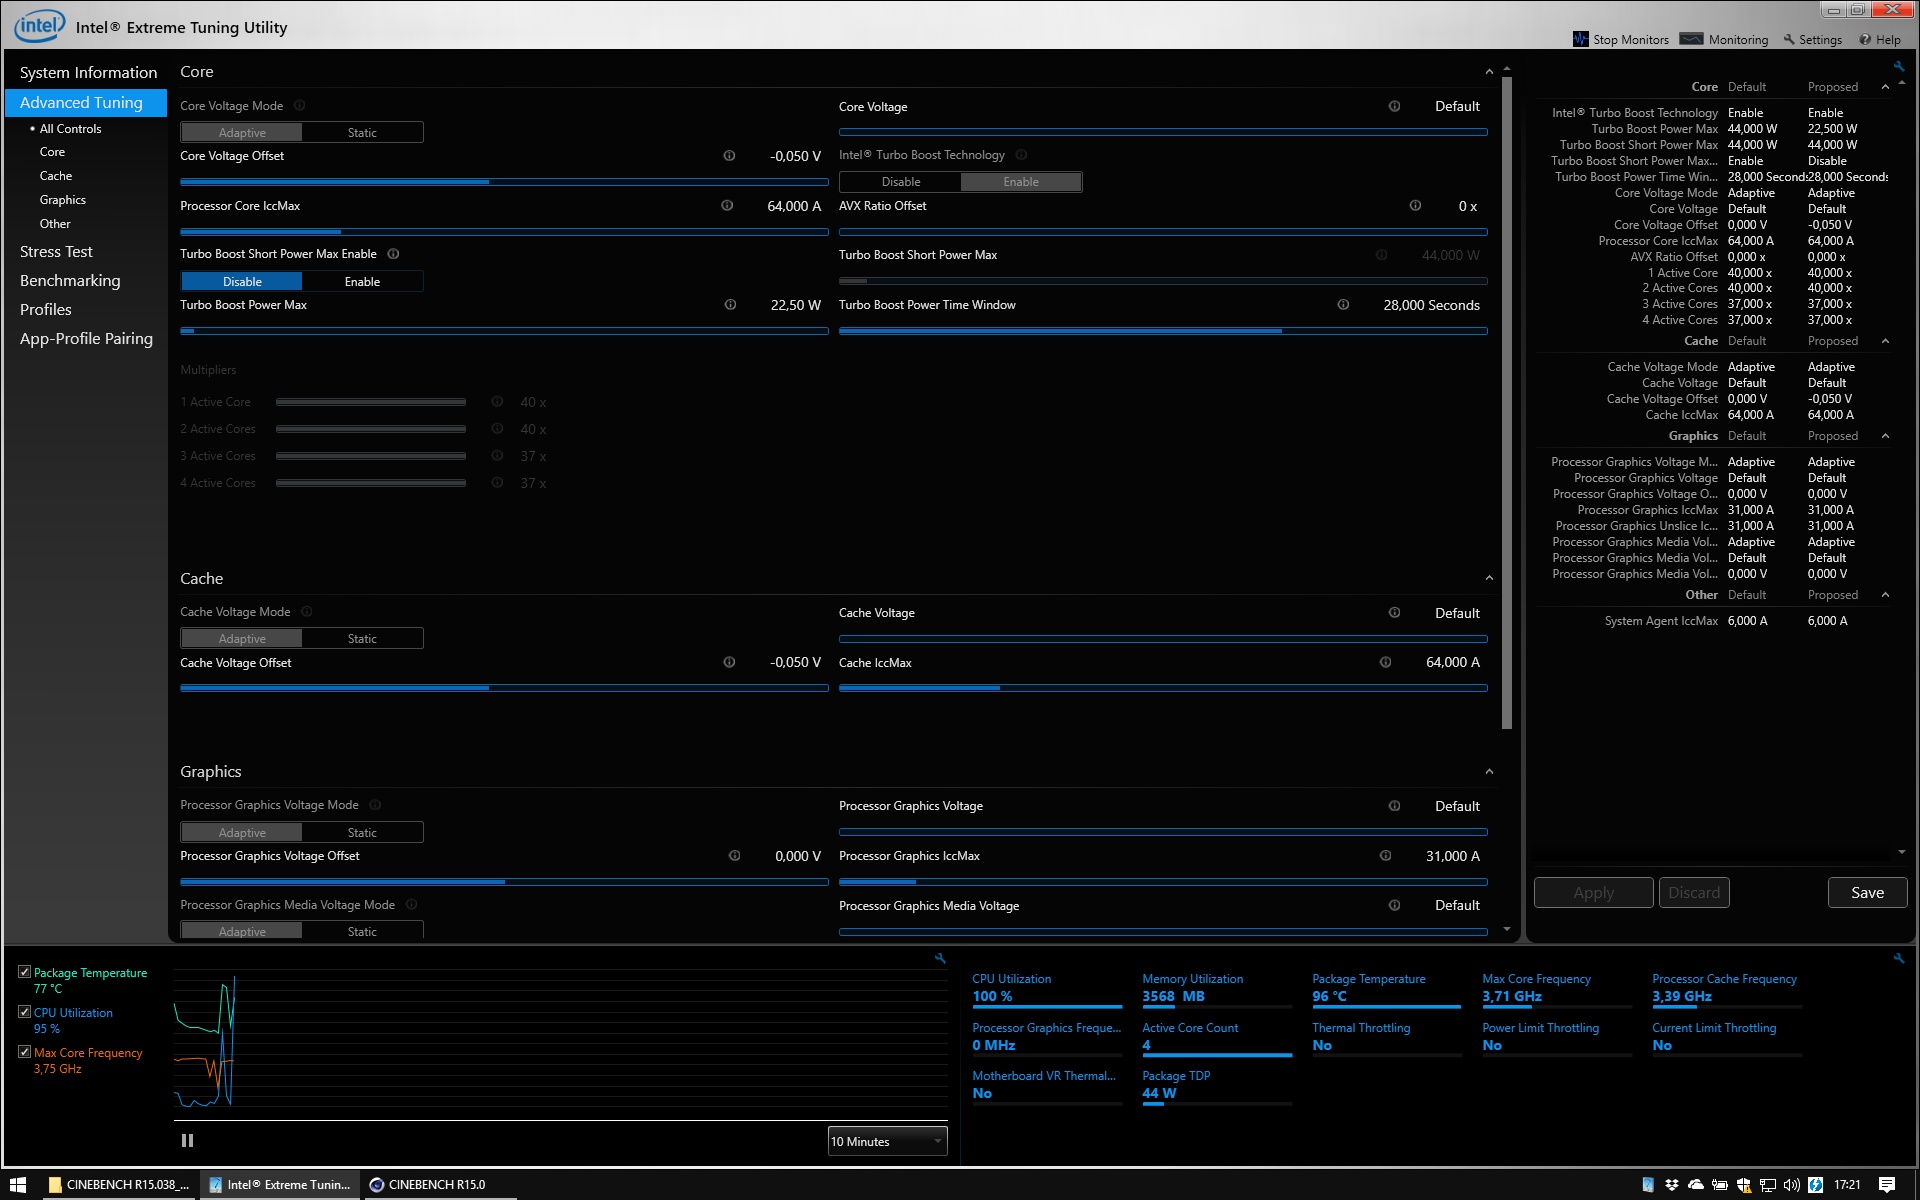Go to the Benchmarking section
Viewport: 1920px width, 1200px height.
70,281
